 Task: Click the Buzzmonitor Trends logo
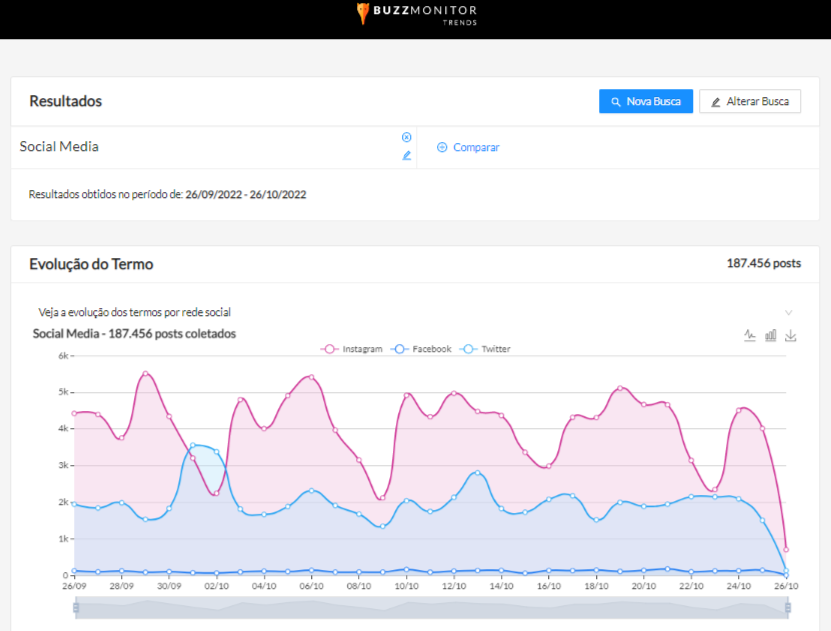click(x=416, y=14)
